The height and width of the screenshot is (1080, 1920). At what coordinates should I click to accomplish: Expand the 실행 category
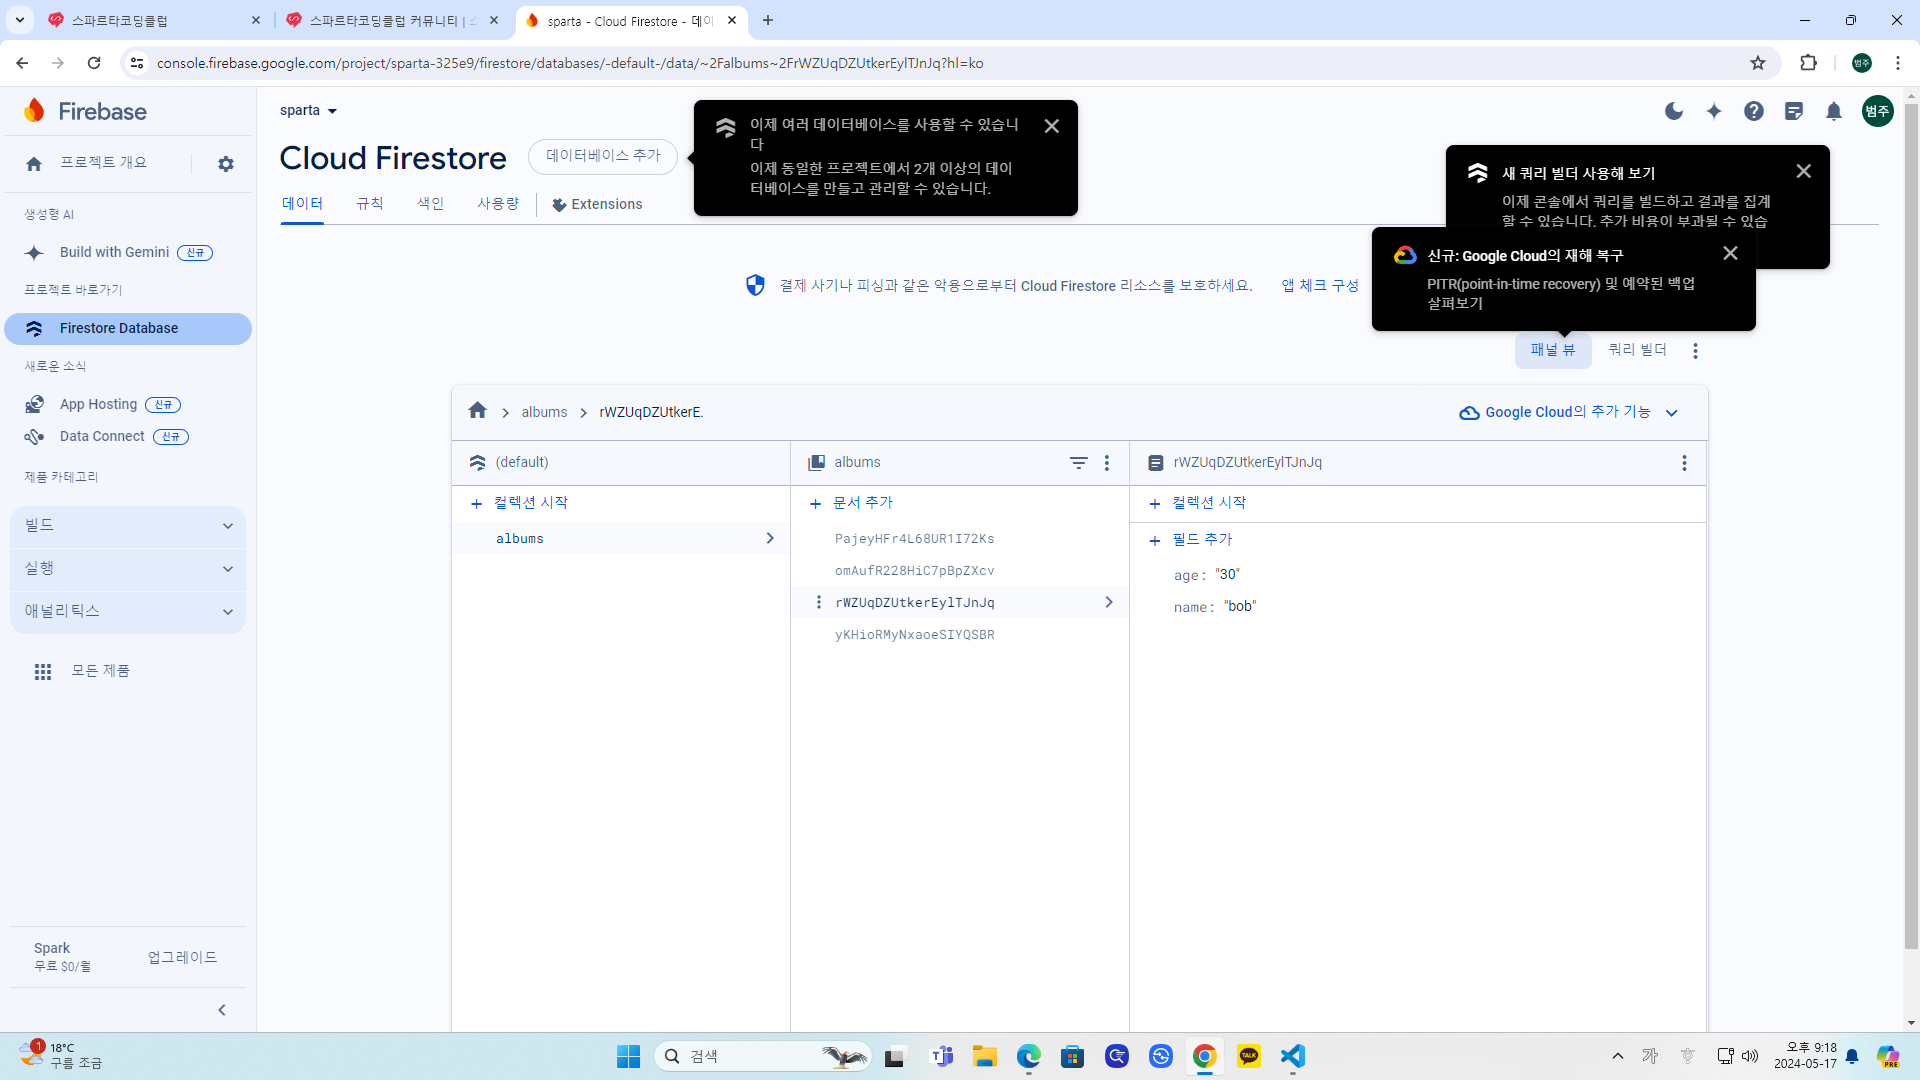tap(128, 569)
